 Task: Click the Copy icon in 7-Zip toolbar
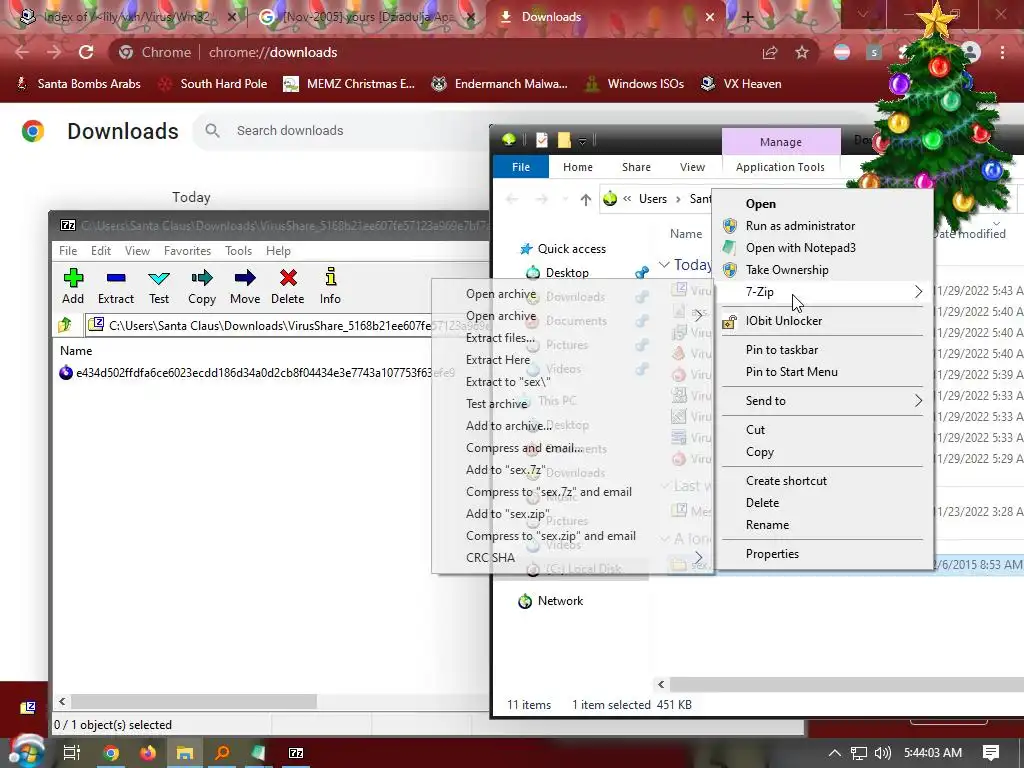202,286
